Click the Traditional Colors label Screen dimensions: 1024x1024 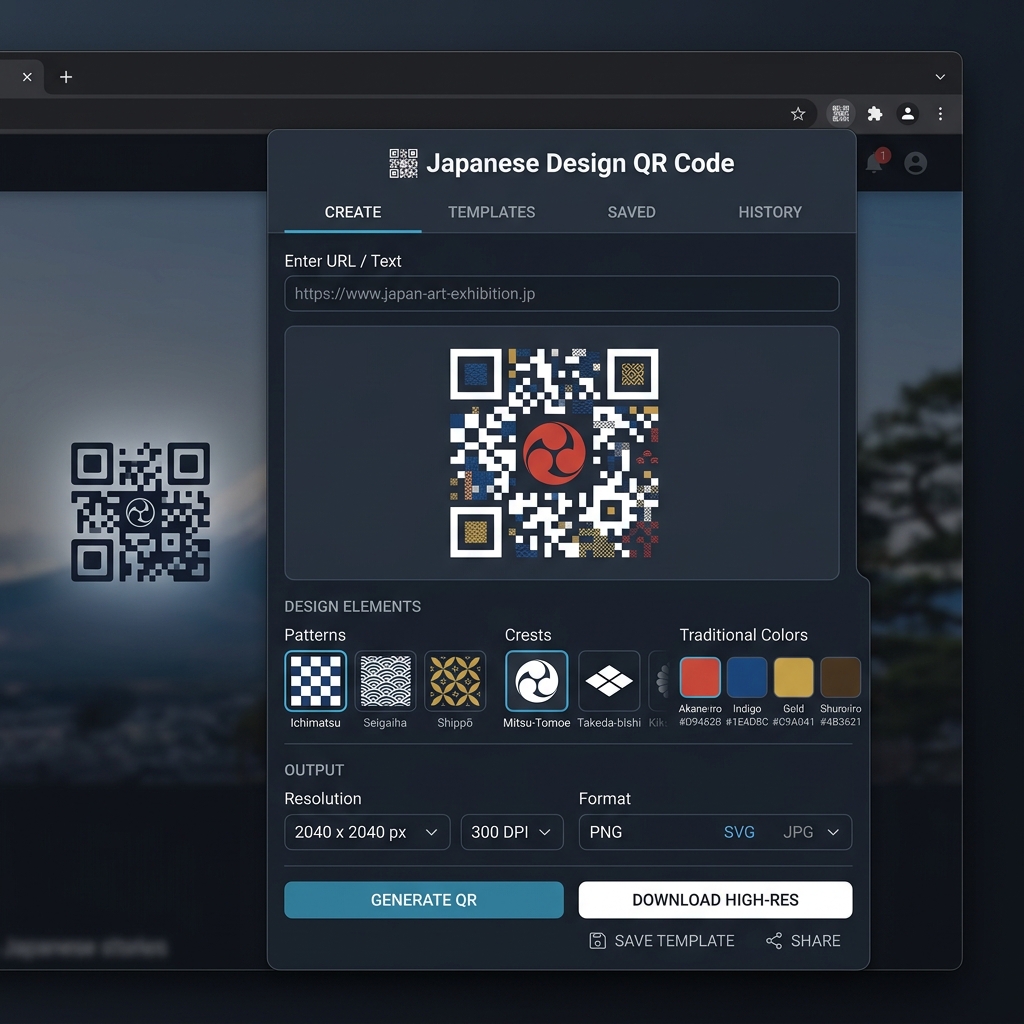[x=743, y=635]
